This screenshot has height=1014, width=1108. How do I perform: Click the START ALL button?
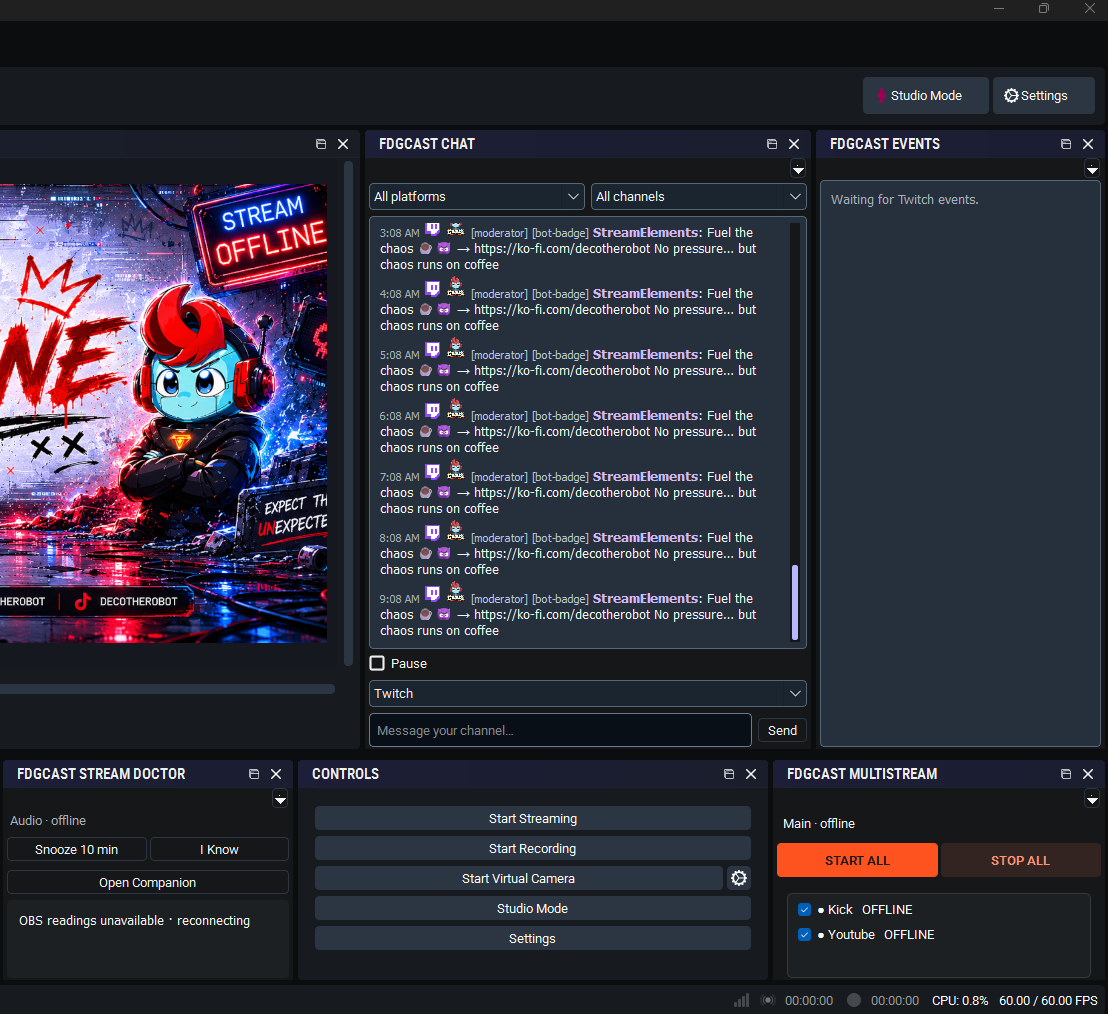(857, 860)
